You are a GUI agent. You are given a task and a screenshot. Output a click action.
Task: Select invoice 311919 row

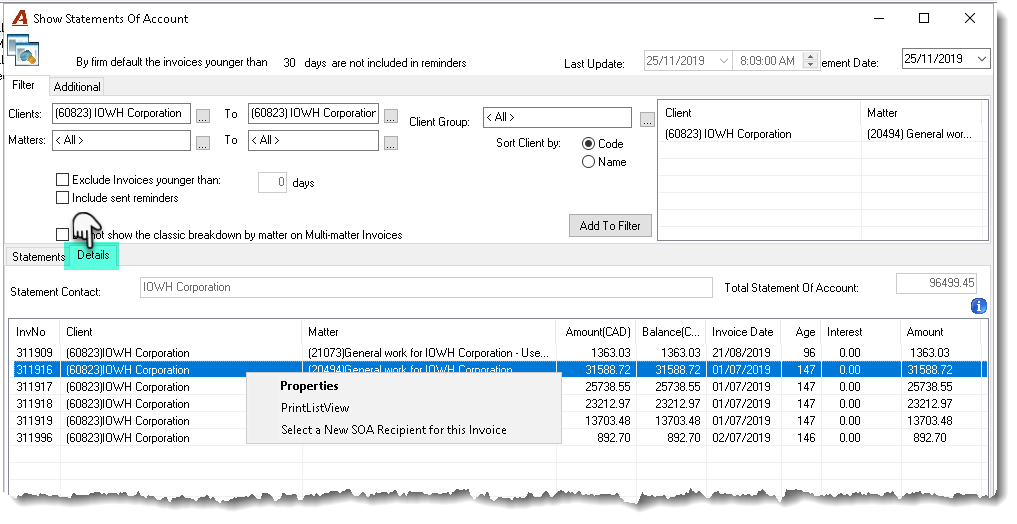click(x=498, y=420)
